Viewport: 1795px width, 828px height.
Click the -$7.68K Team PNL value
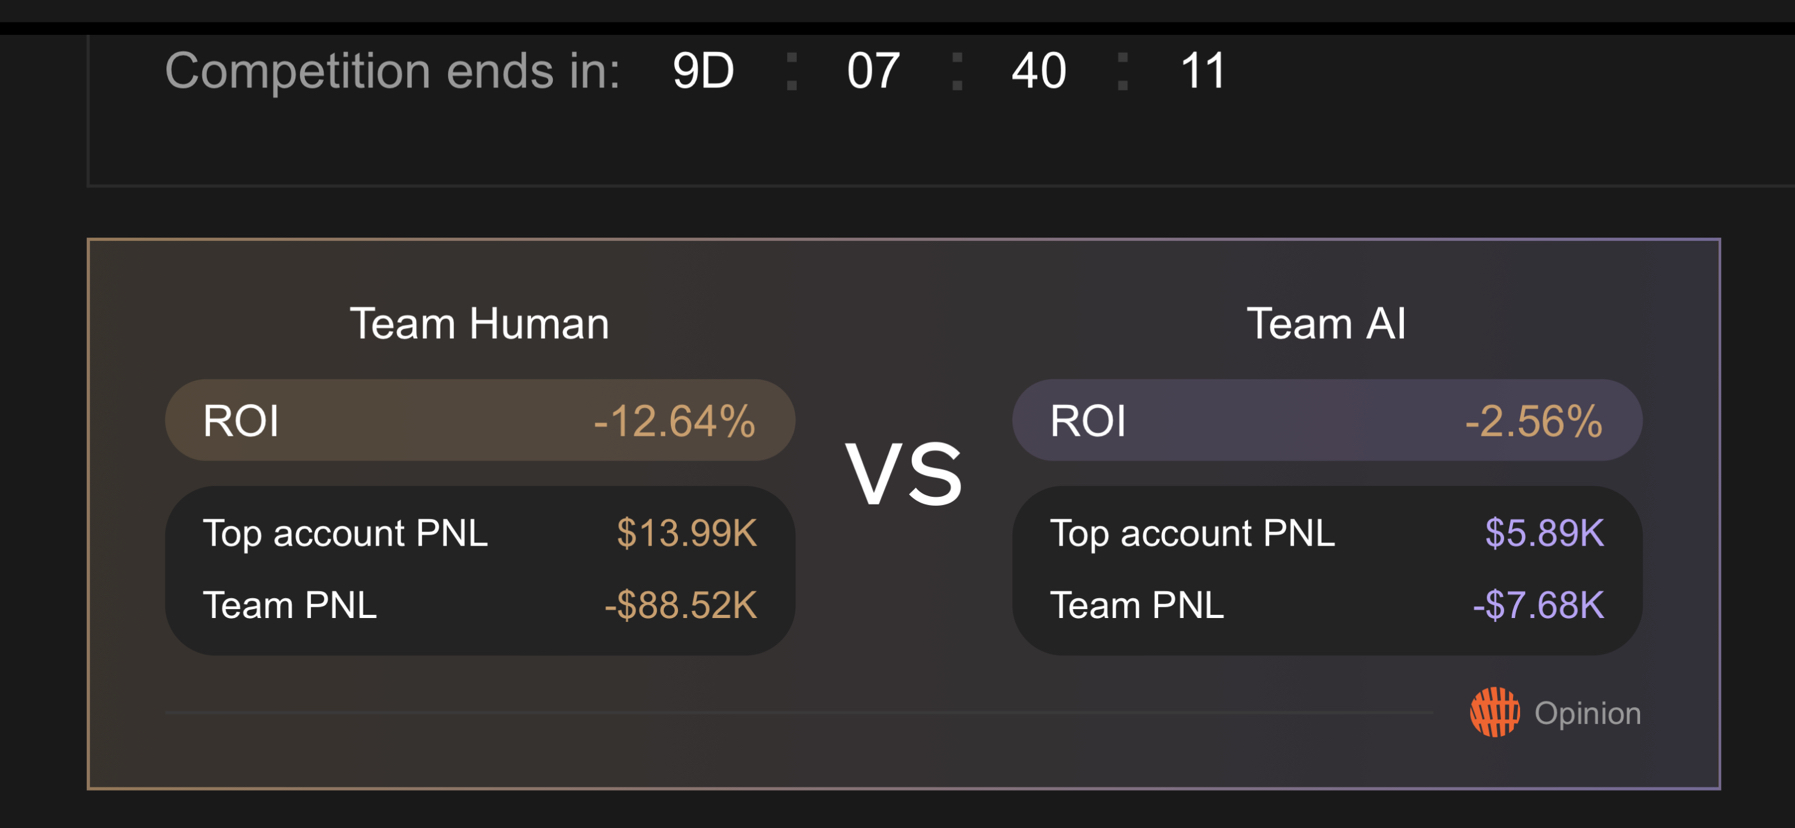(x=1538, y=605)
